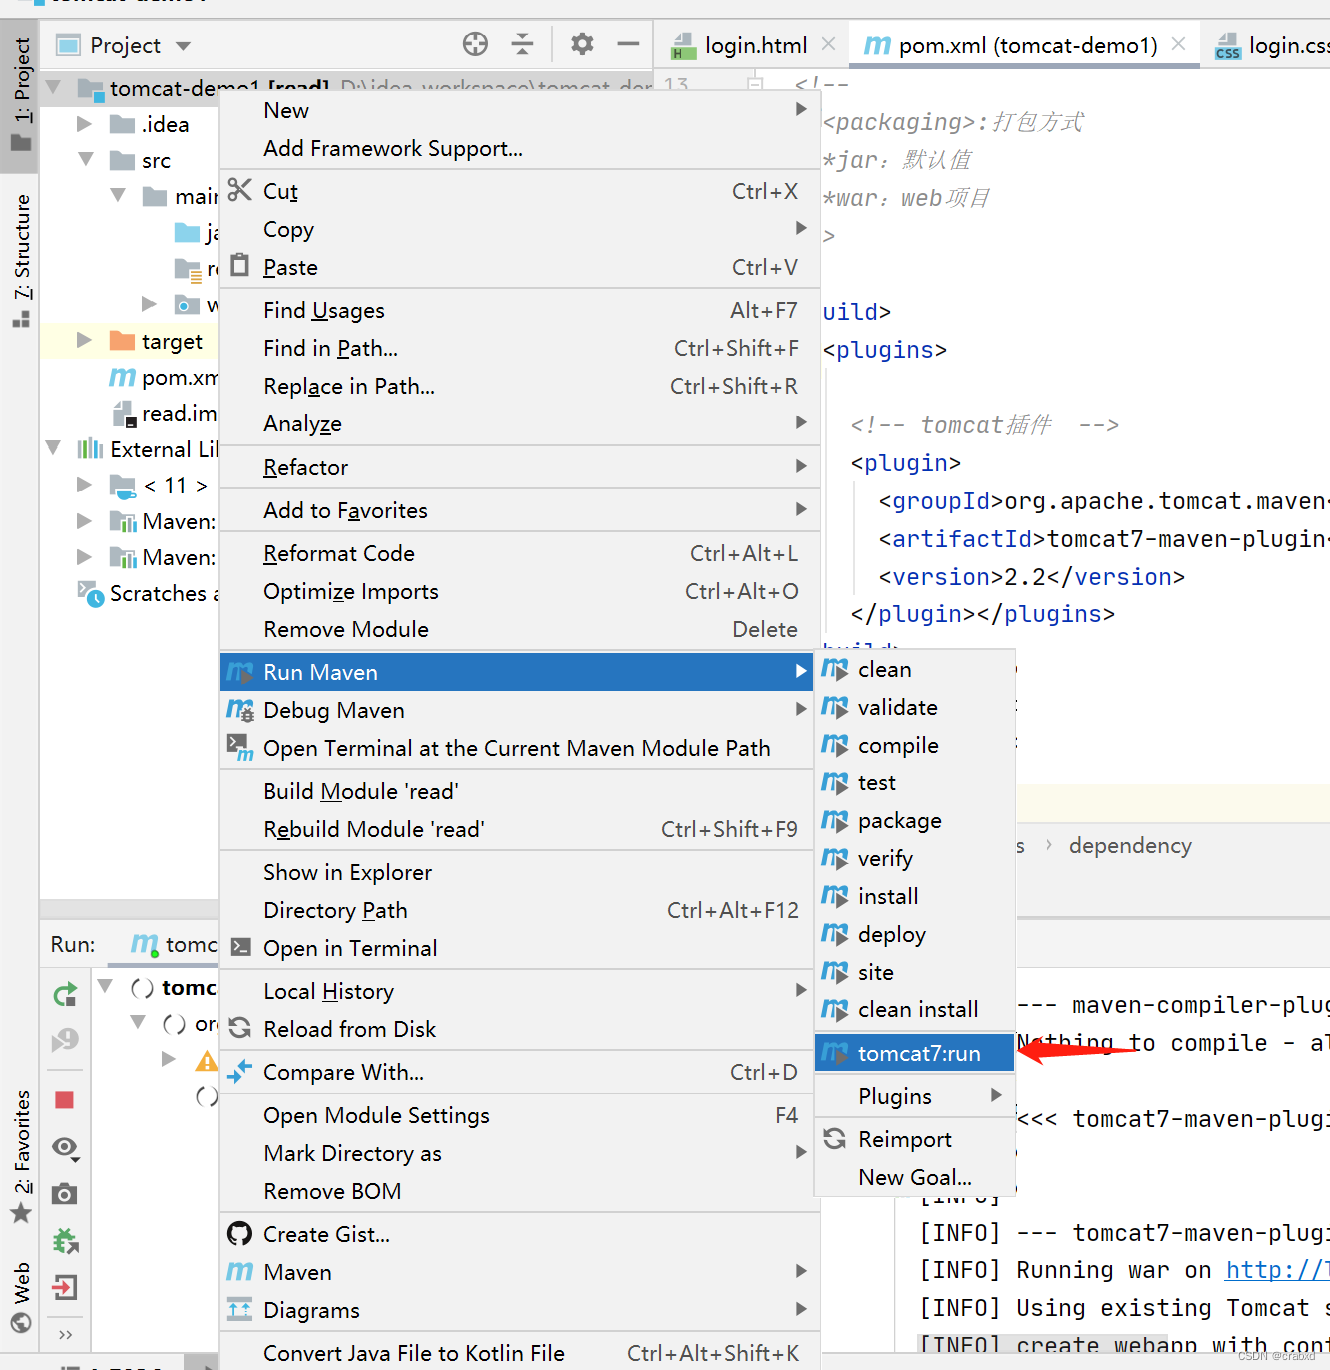Open Project view dropdown
The width and height of the screenshot is (1330, 1370).
pos(183,46)
